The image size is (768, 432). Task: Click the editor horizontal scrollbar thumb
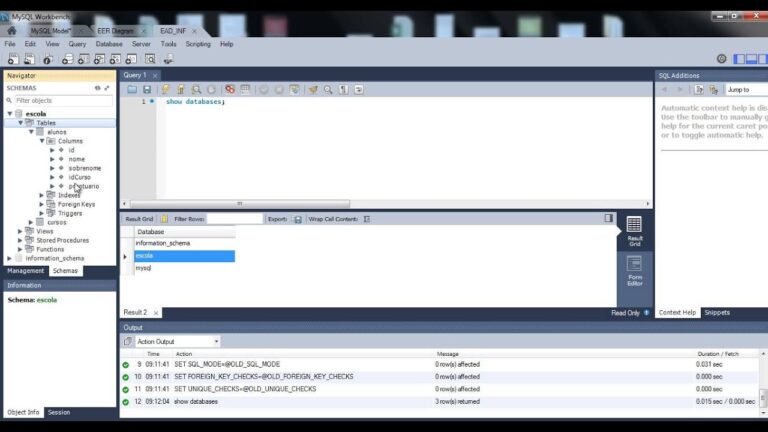pos(240,204)
